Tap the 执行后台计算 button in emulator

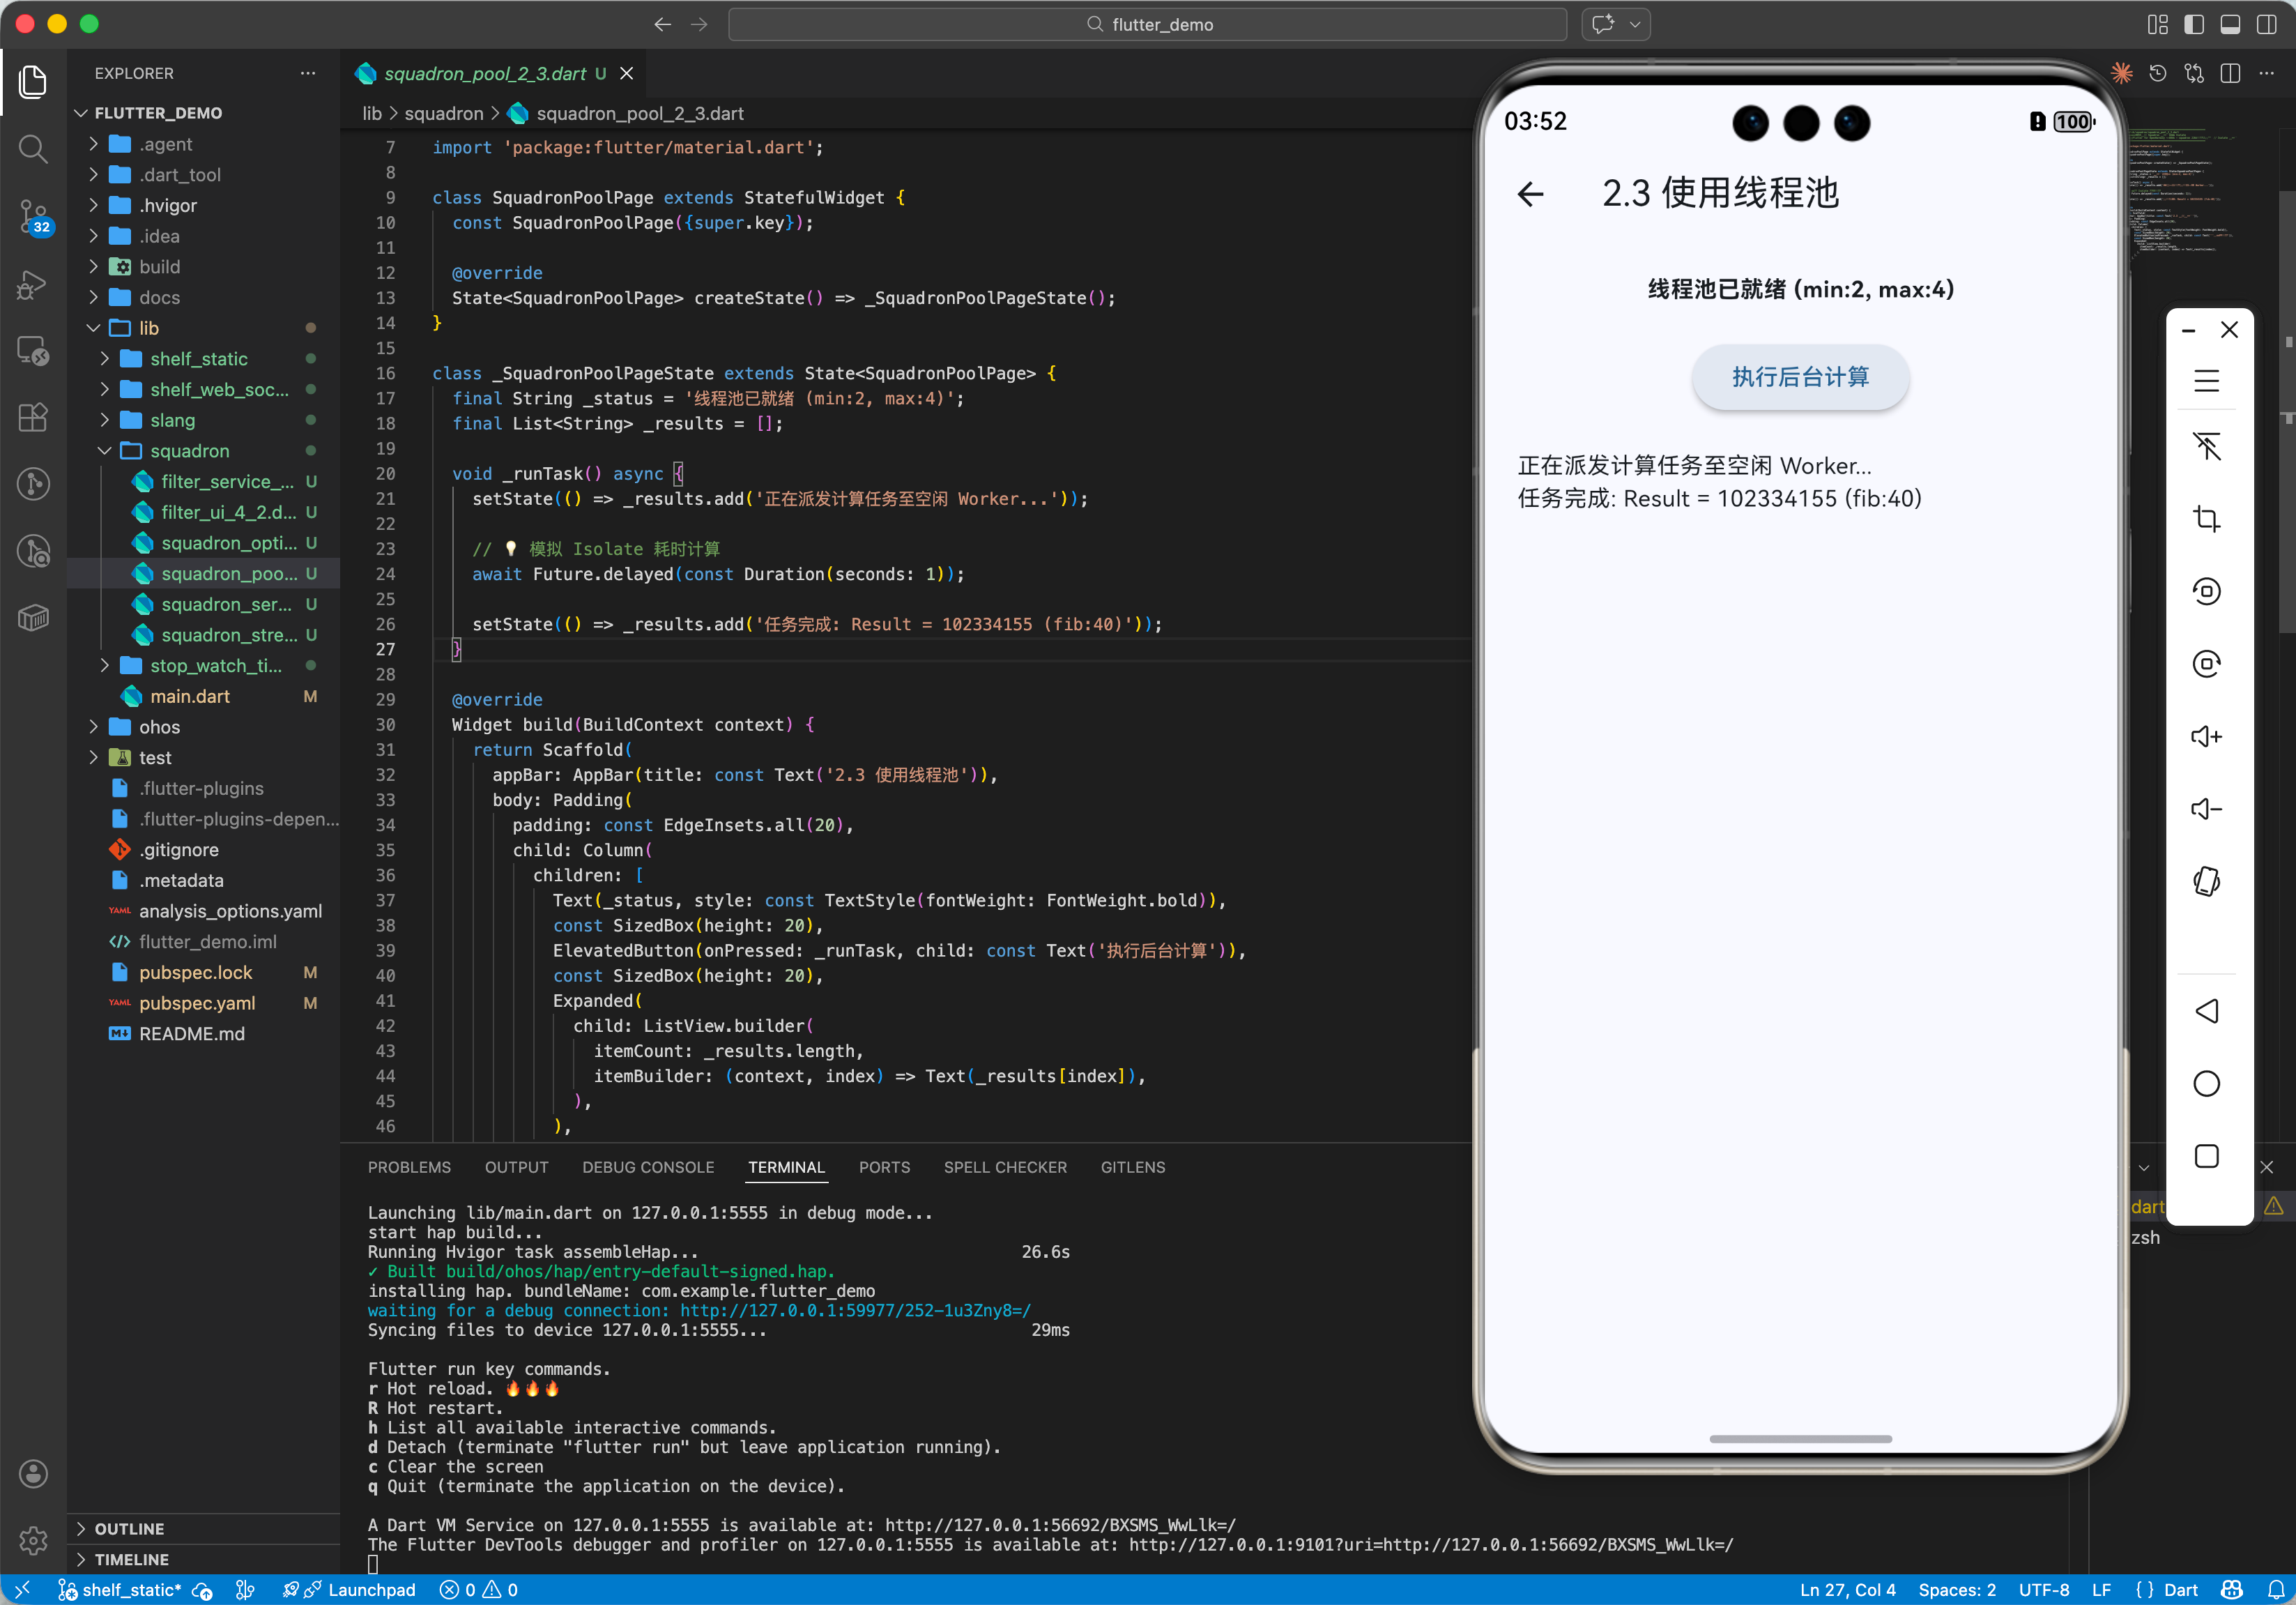coord(1799,377)
